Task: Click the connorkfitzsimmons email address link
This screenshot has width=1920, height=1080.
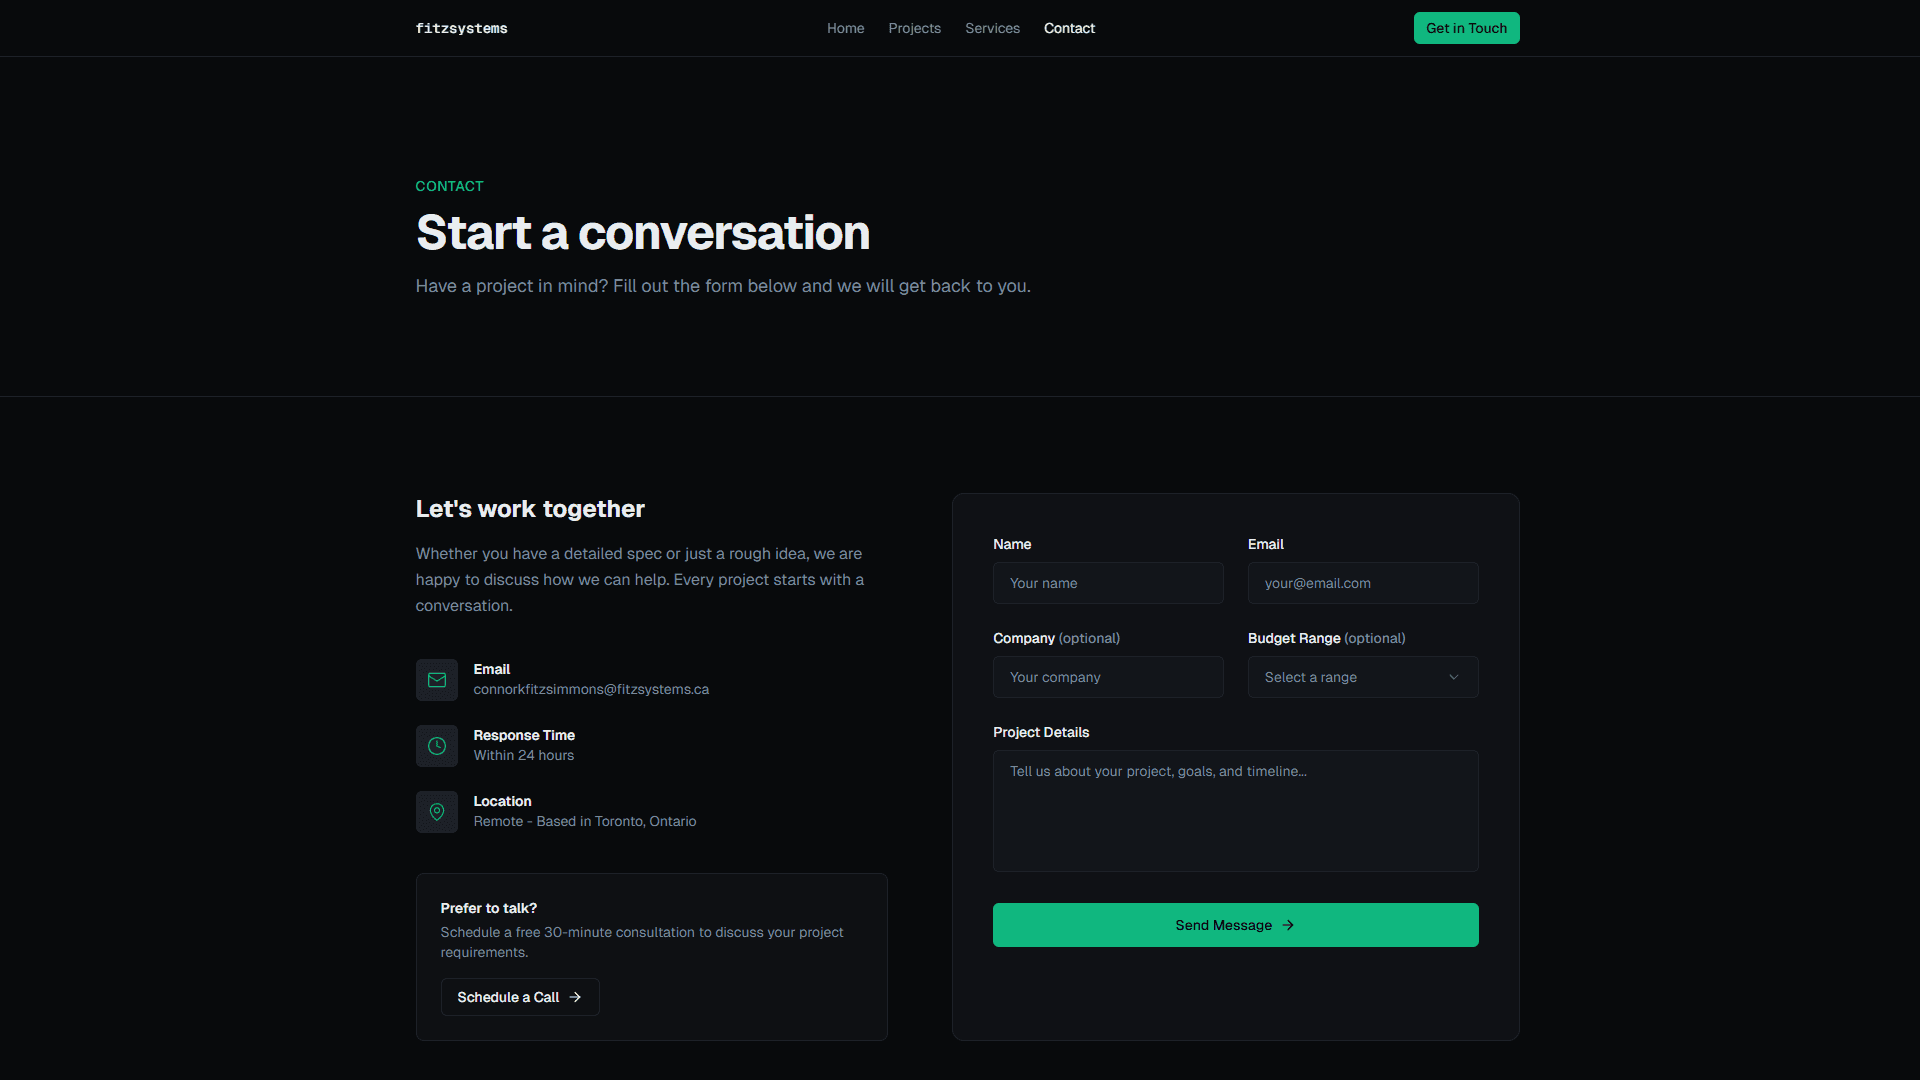Action: [x=591, y=689]
